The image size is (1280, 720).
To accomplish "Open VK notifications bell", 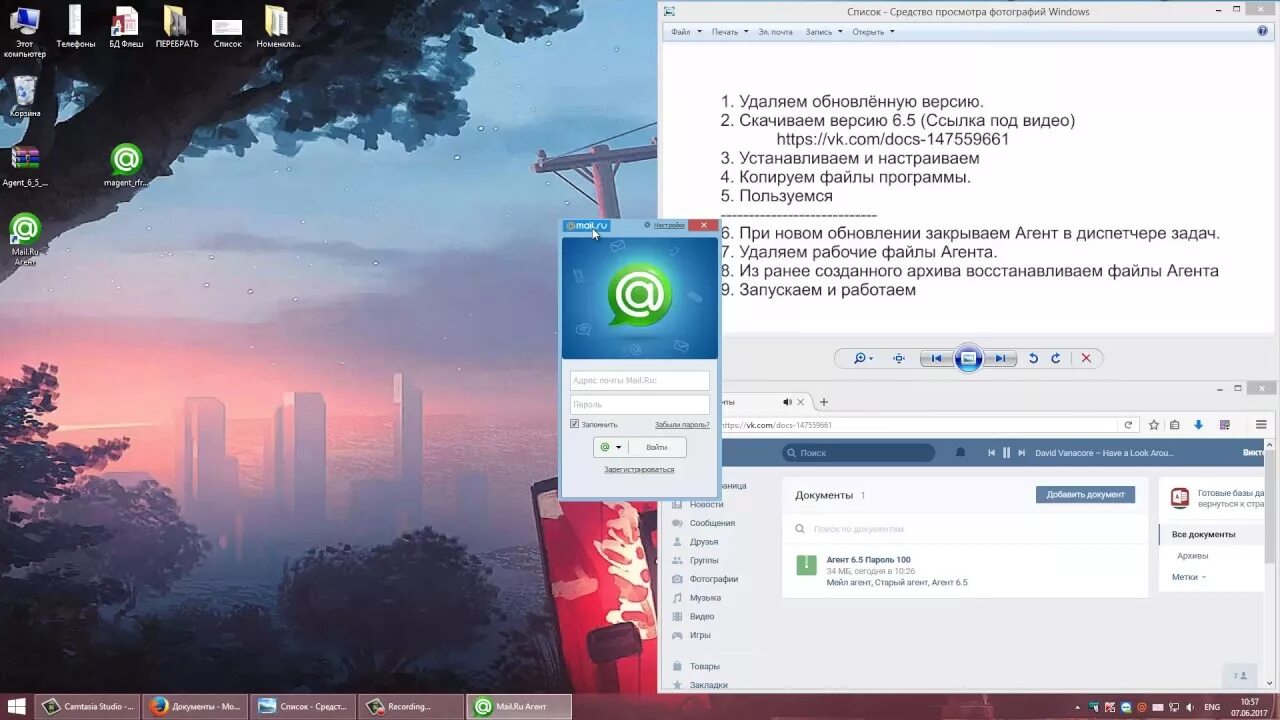I will [x=961, y=453].
